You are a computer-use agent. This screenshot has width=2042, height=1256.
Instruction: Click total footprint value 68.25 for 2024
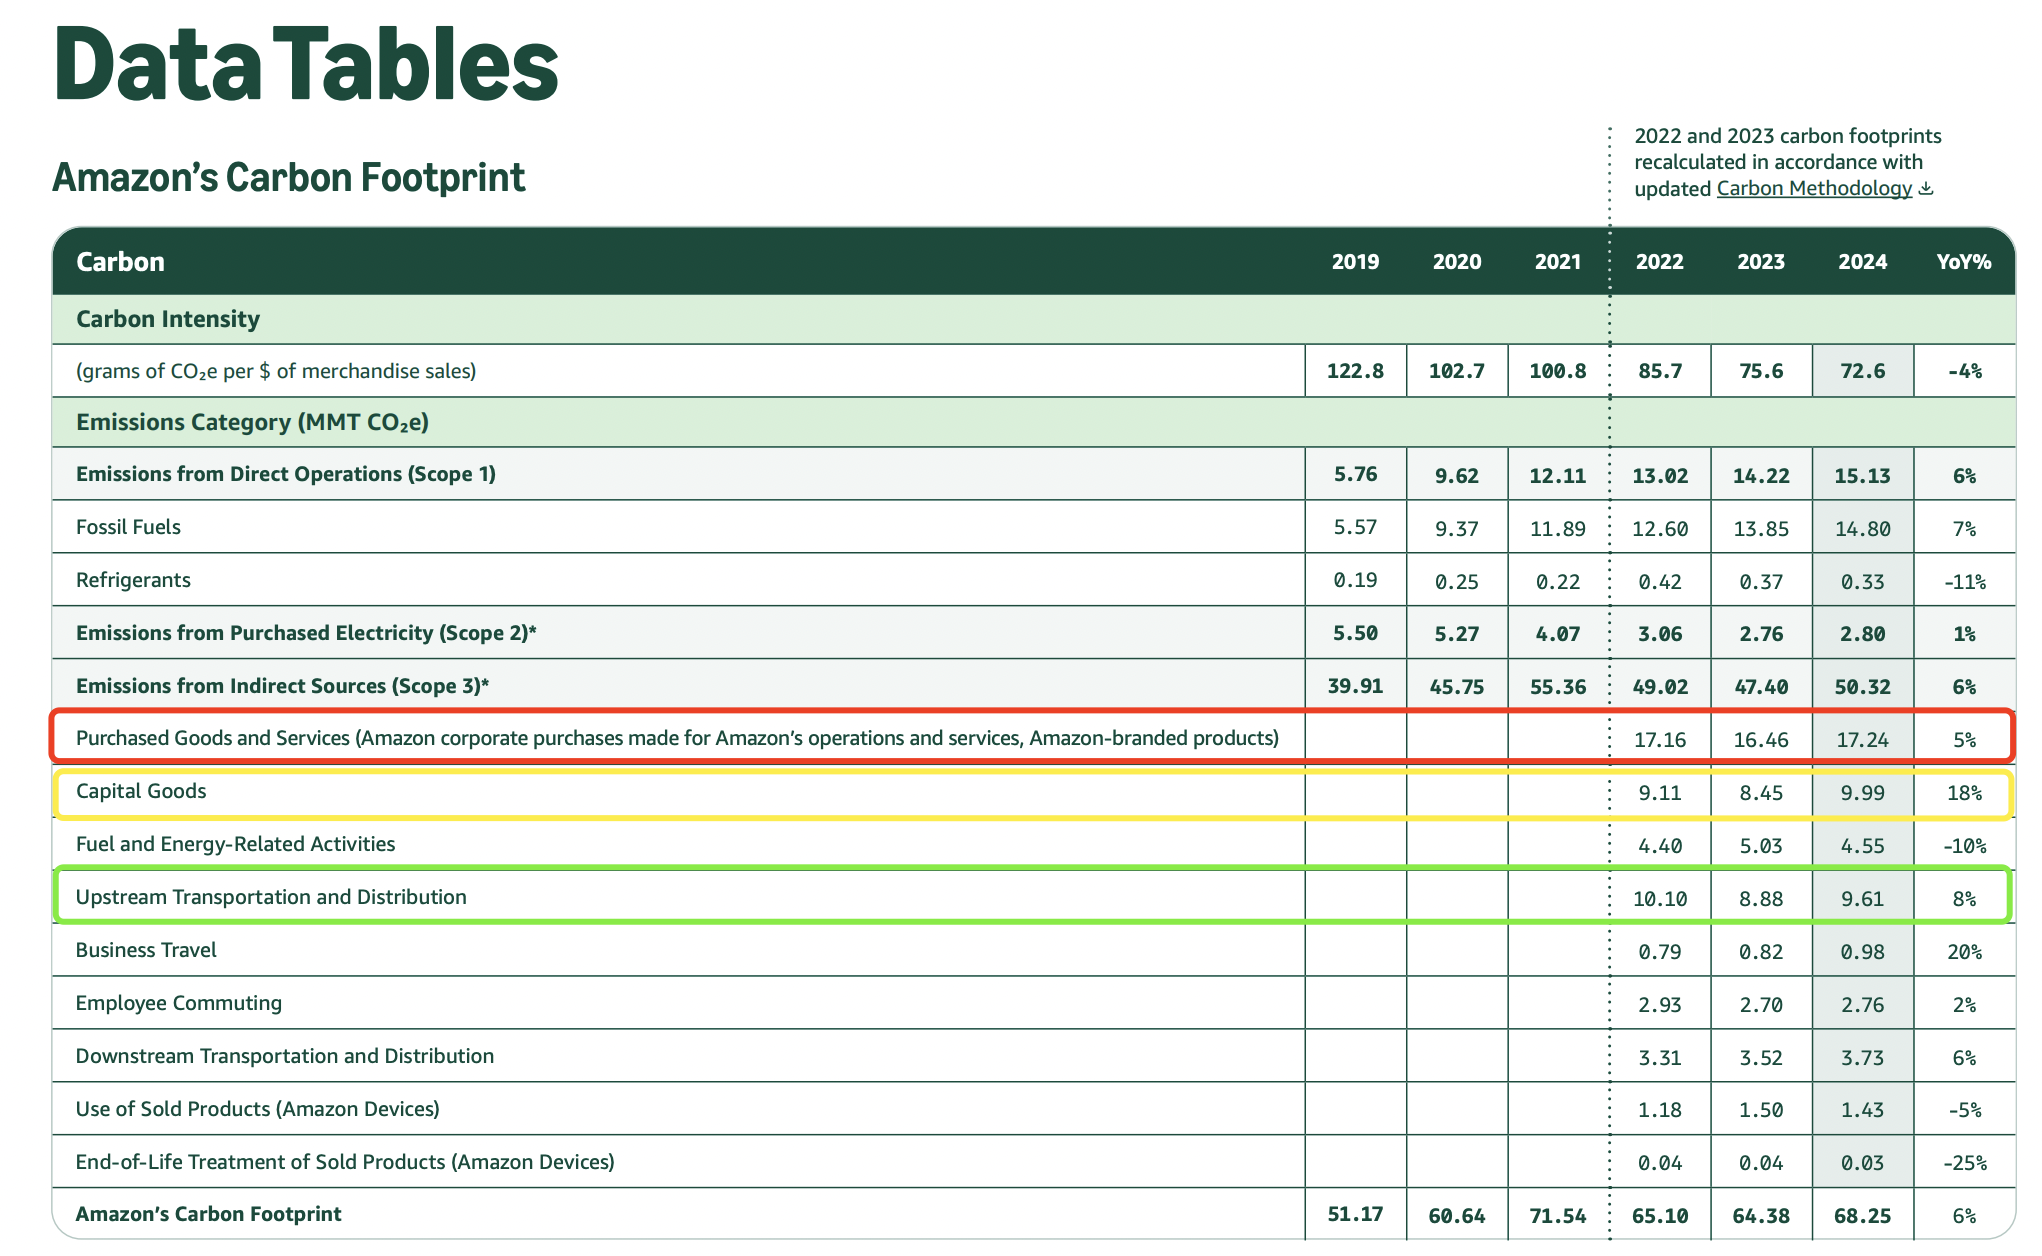pyautogui.click(x=1863, y=1216)
